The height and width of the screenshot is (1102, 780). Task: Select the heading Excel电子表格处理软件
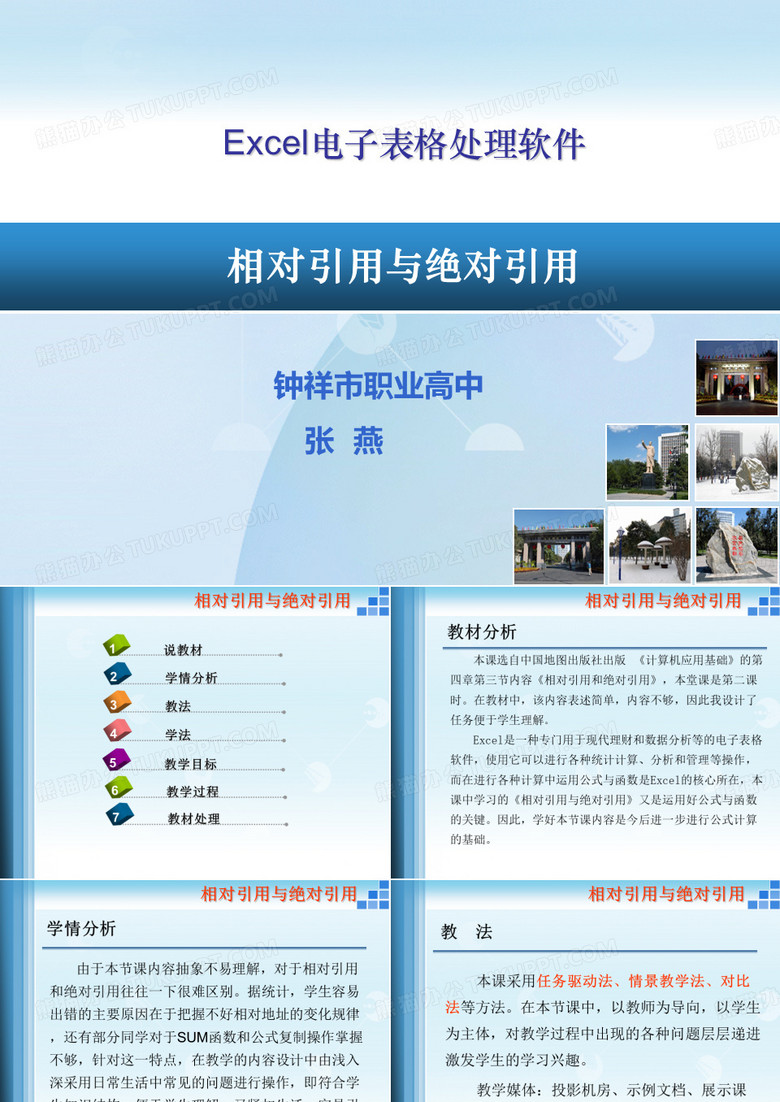[x=404, y=144]
